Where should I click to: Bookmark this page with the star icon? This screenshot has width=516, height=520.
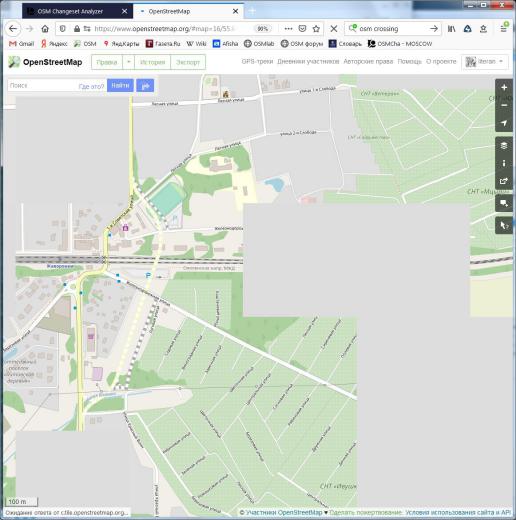pyautogui.click(x=316, y=29)
